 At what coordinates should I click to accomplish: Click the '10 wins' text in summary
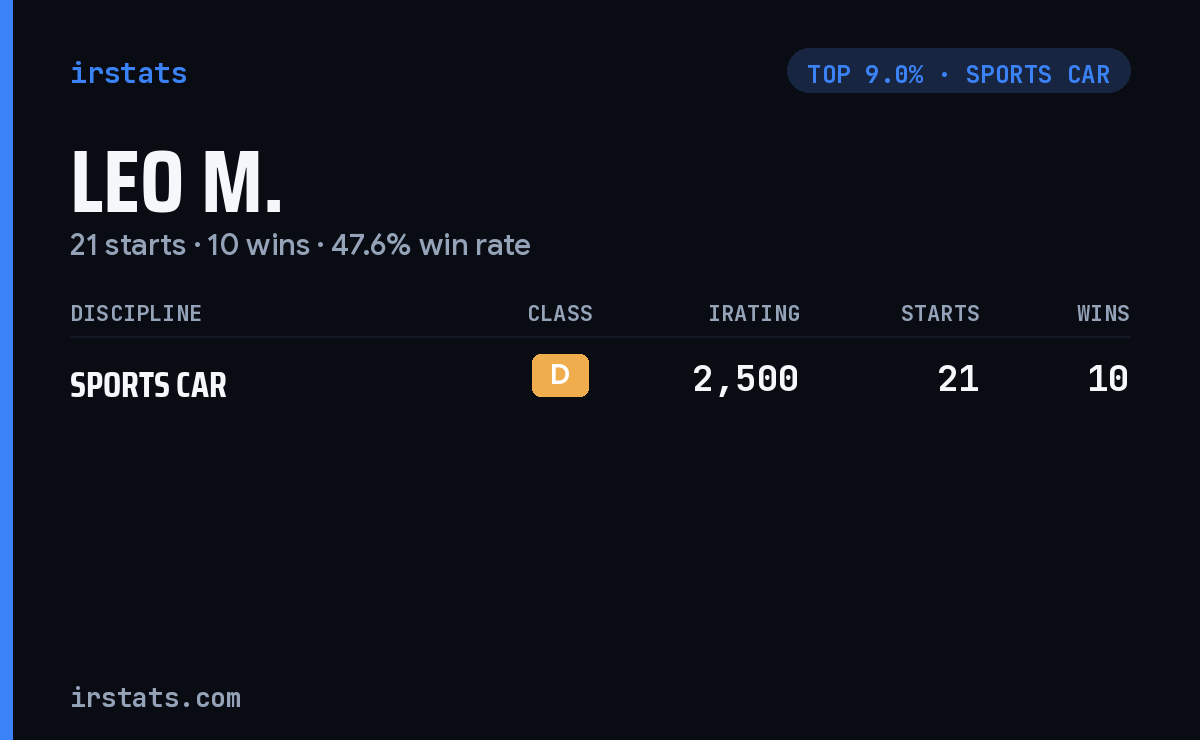(258, 244)
